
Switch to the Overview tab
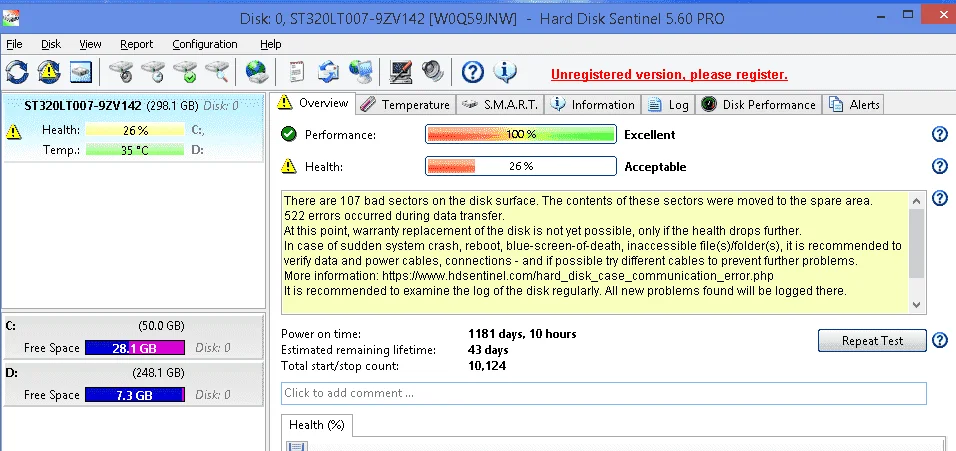pos(313,103)
